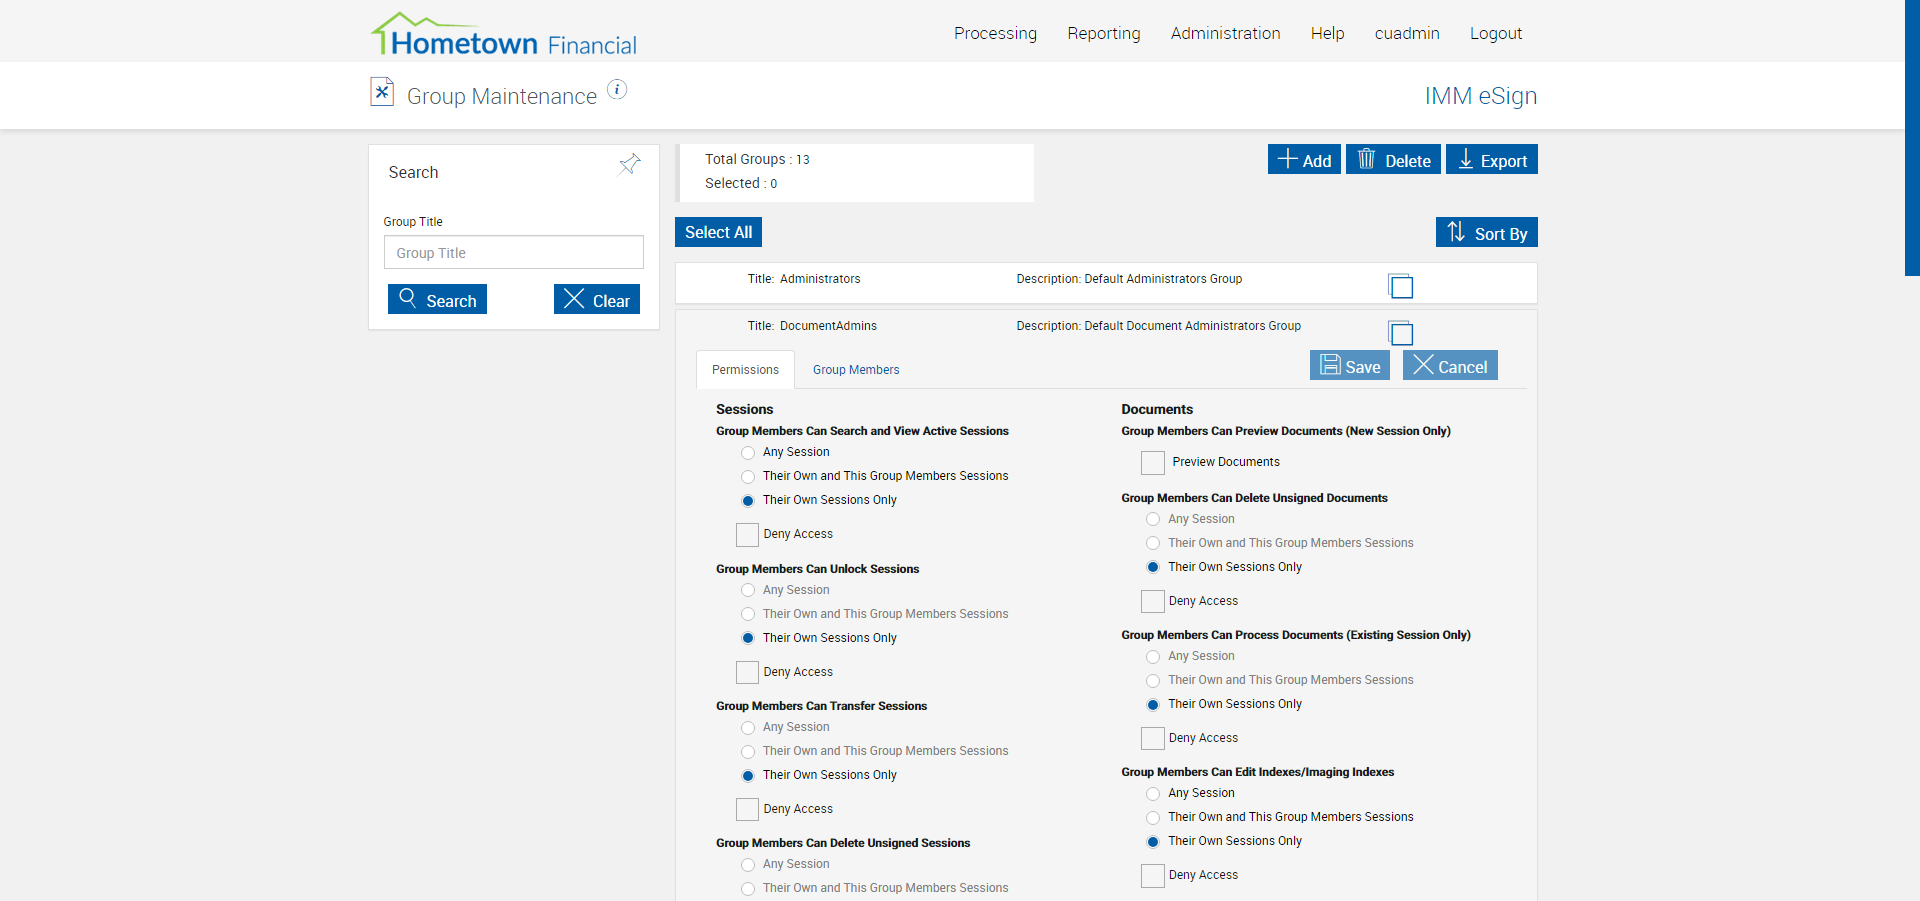
Task: Click the info icon beside Group Maintenance
Action: [x=618, y=90]
